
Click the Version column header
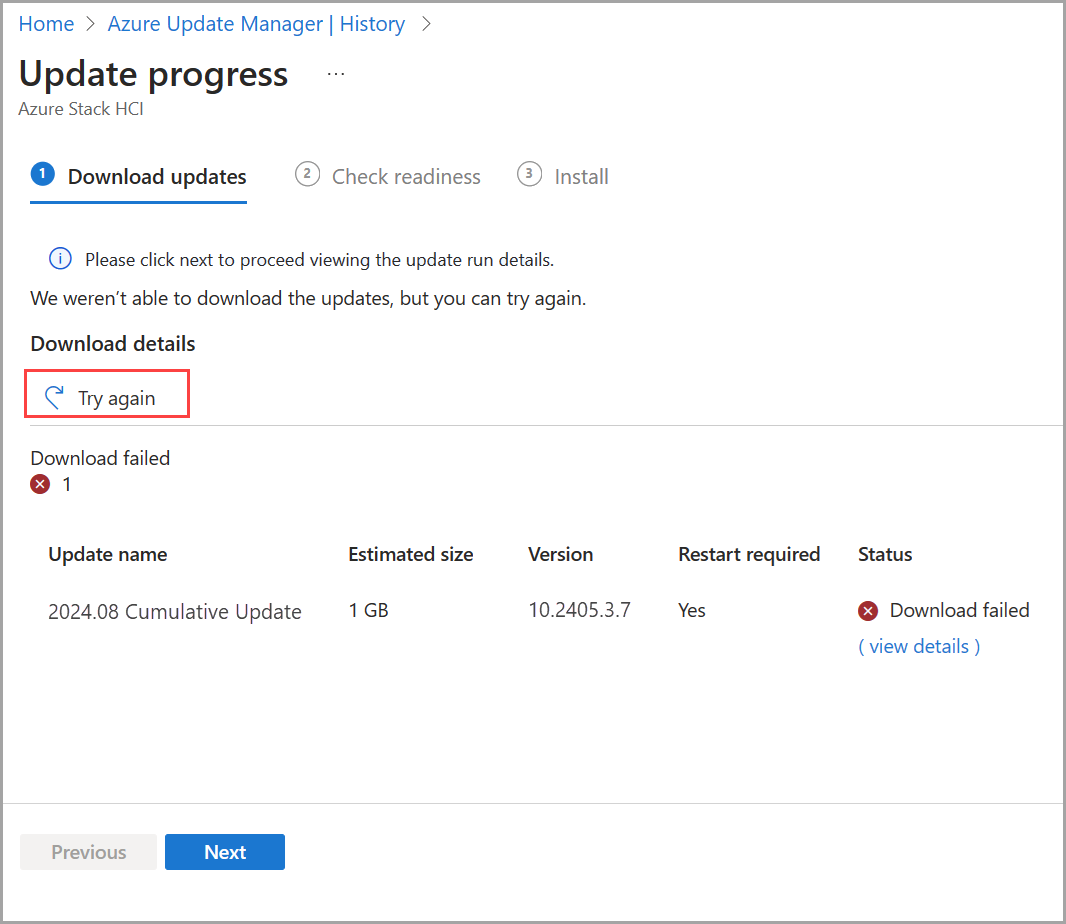(x=561, y=555)
